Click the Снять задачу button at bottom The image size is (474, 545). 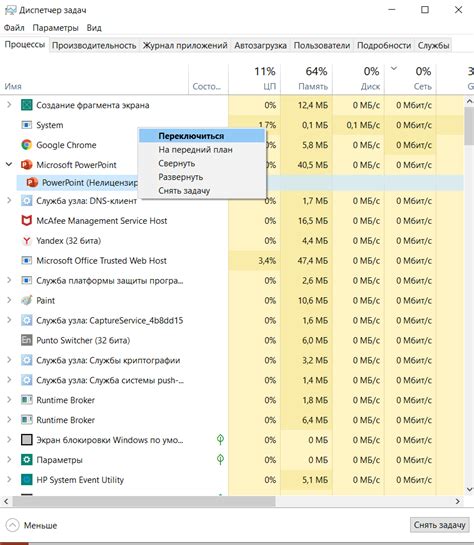pyautogui.click(x=439, y=525)
